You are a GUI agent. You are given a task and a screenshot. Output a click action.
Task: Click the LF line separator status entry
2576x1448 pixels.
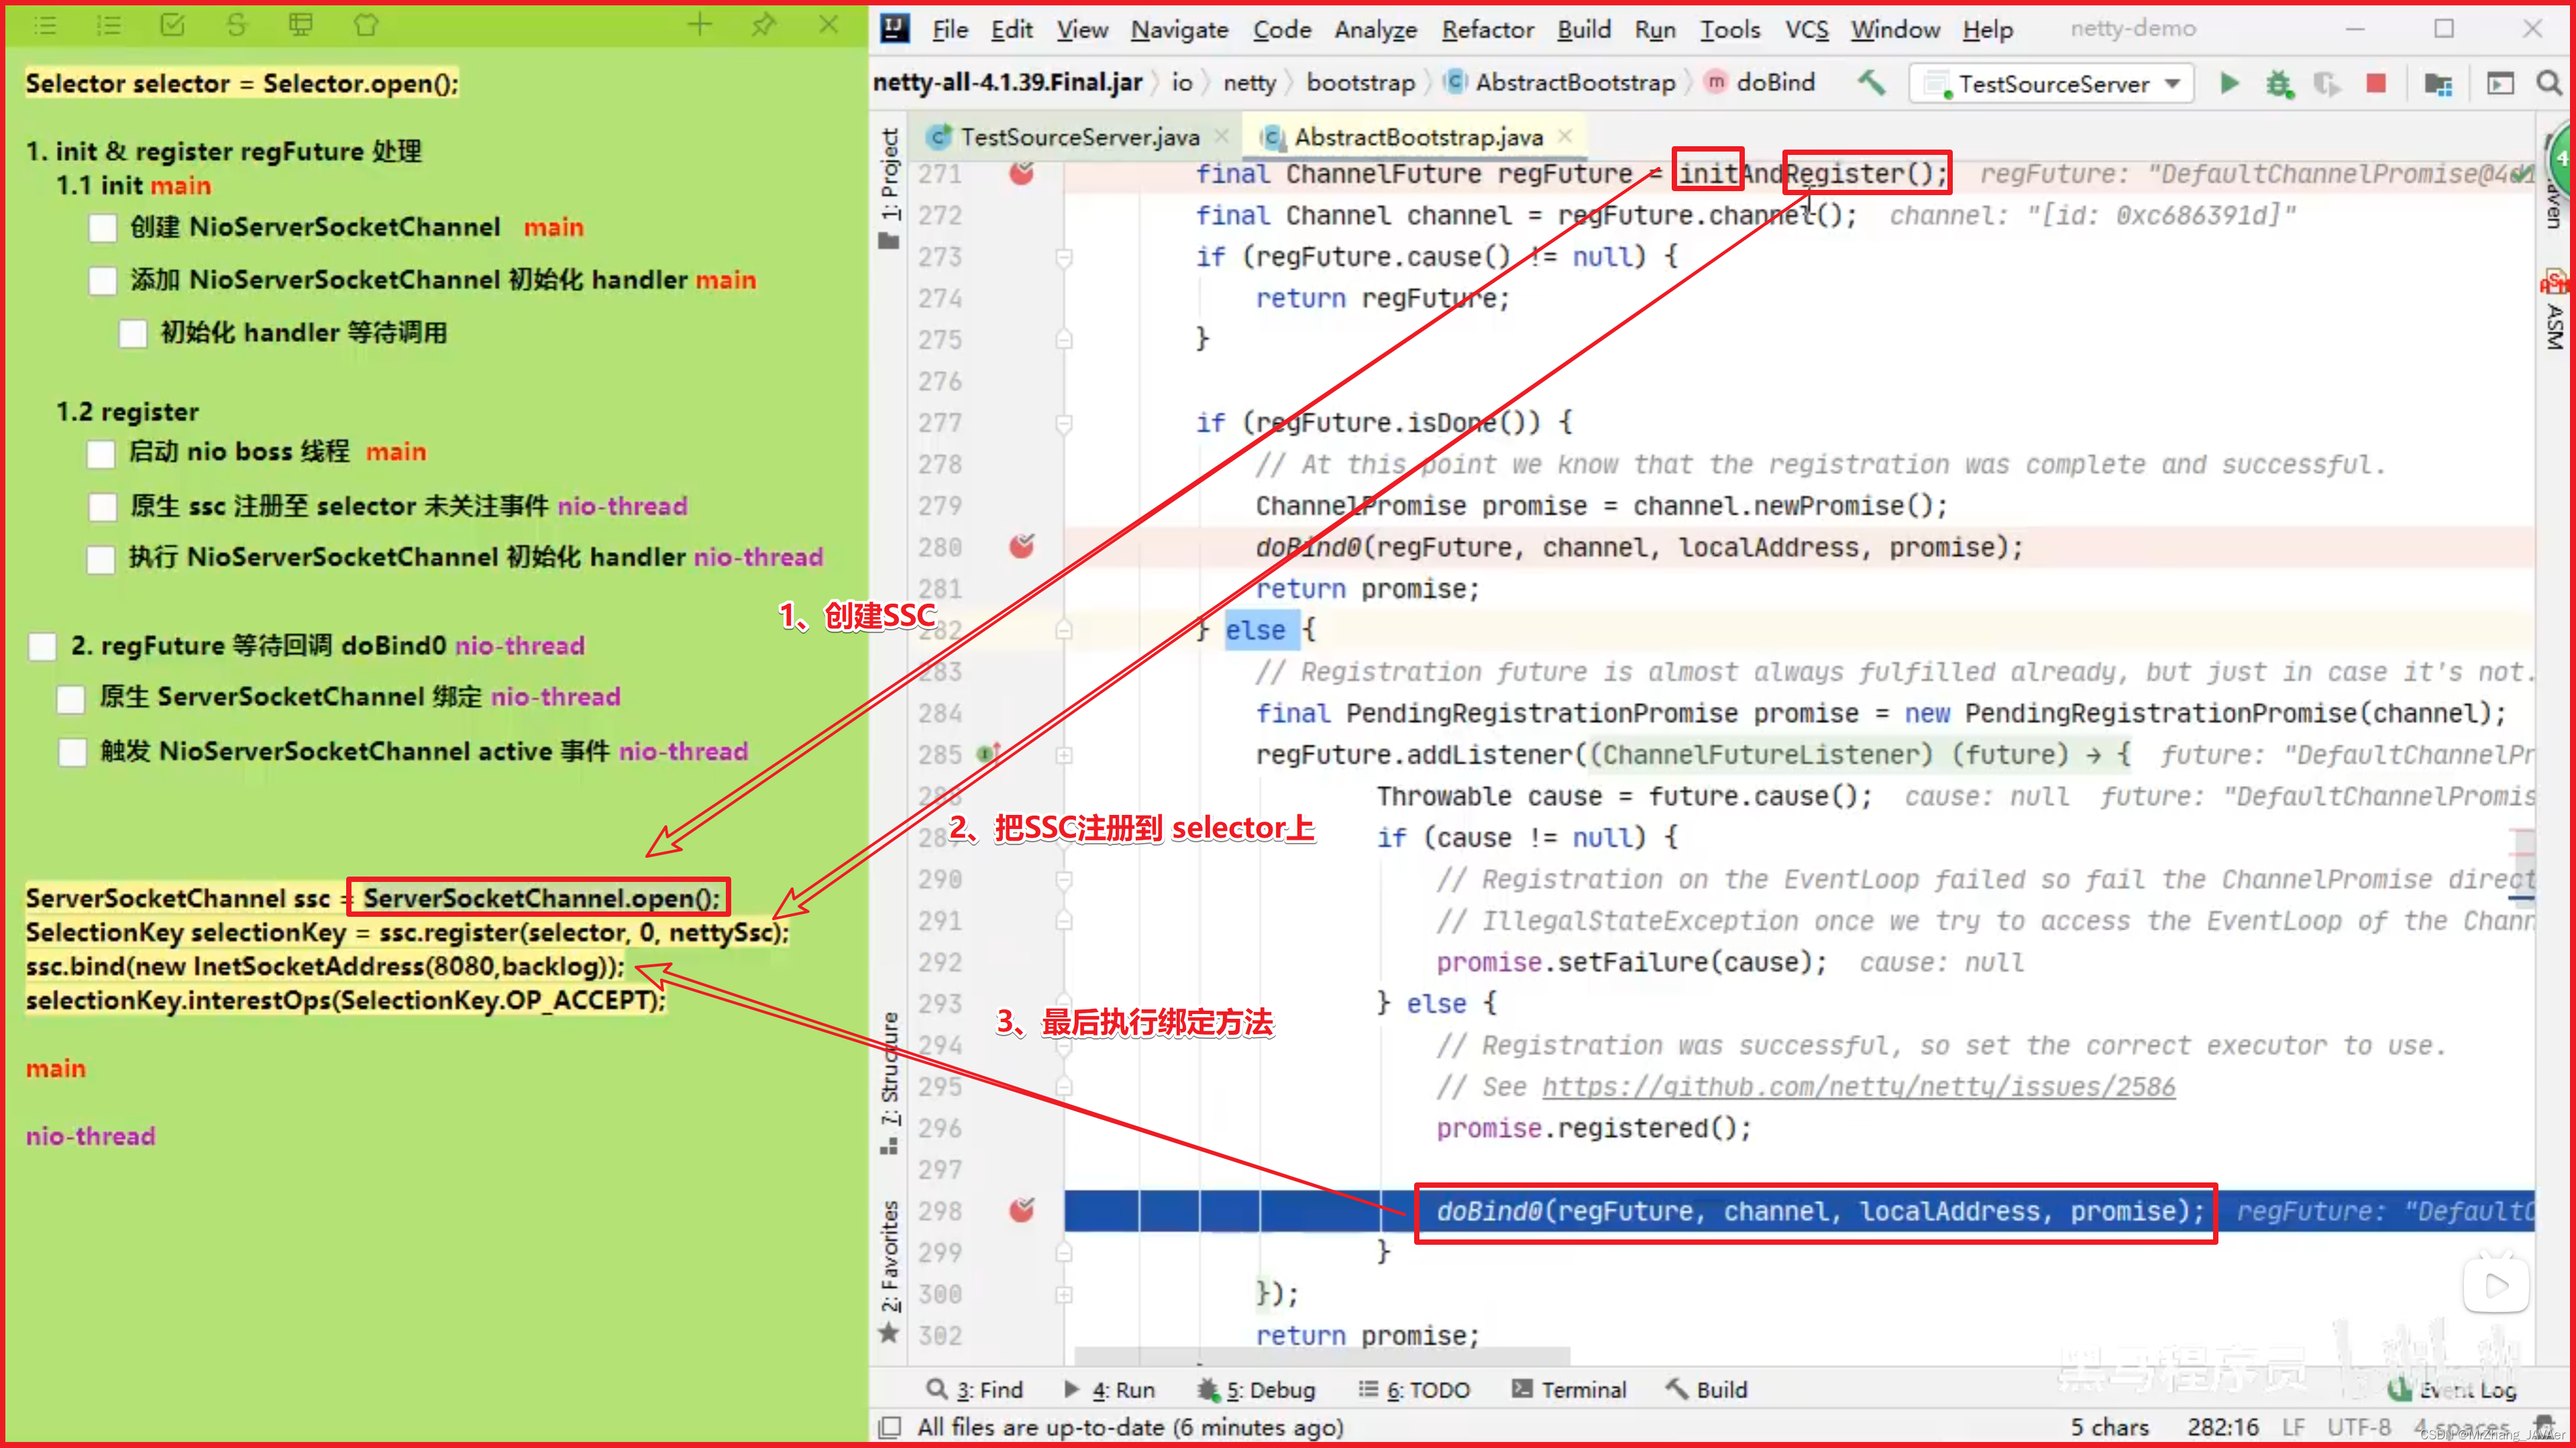2293,1427
